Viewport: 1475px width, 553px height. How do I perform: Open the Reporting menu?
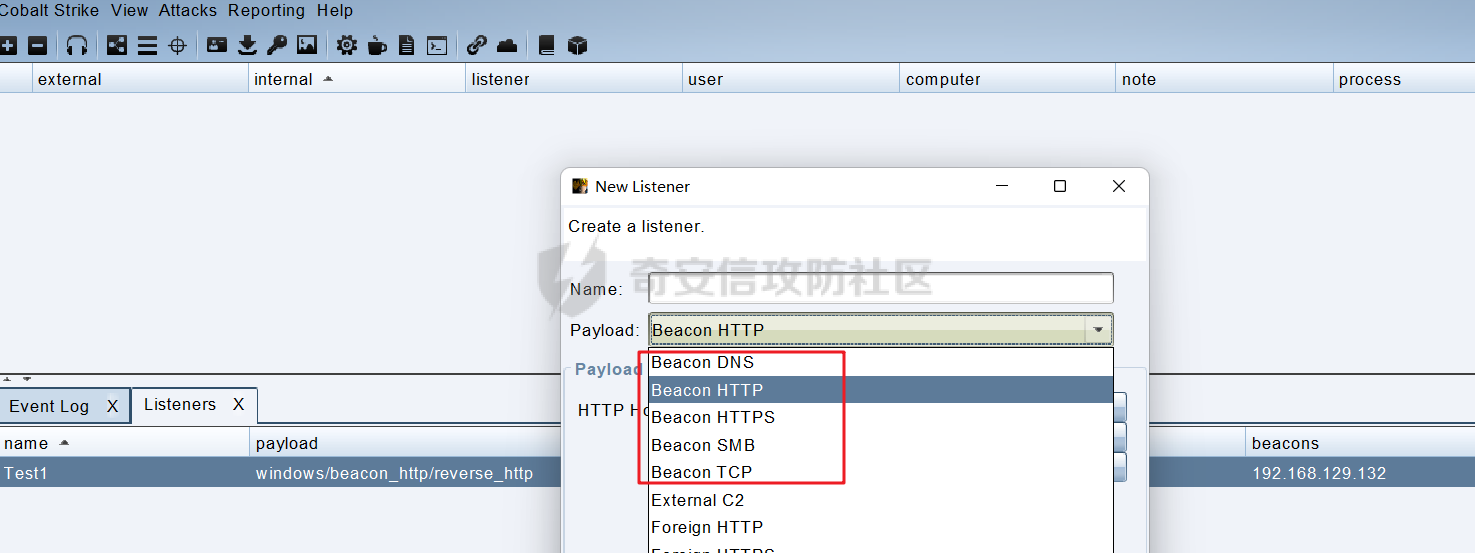pos(266,10)
